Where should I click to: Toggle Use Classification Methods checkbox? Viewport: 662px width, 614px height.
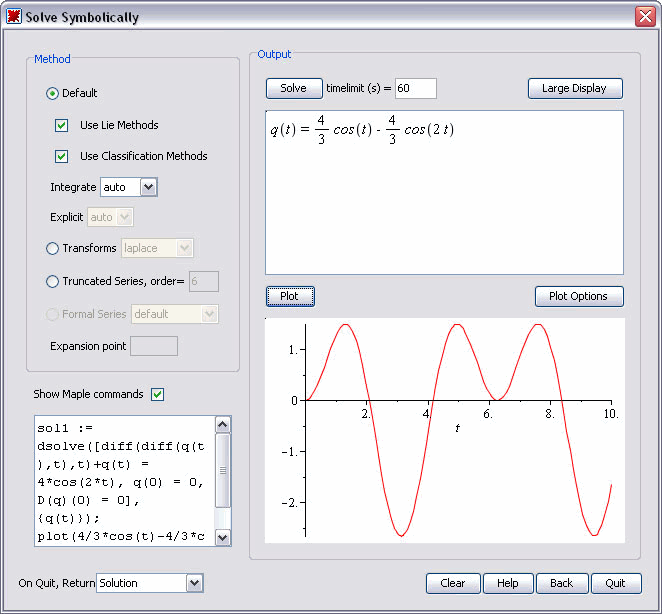click(62, 156)
